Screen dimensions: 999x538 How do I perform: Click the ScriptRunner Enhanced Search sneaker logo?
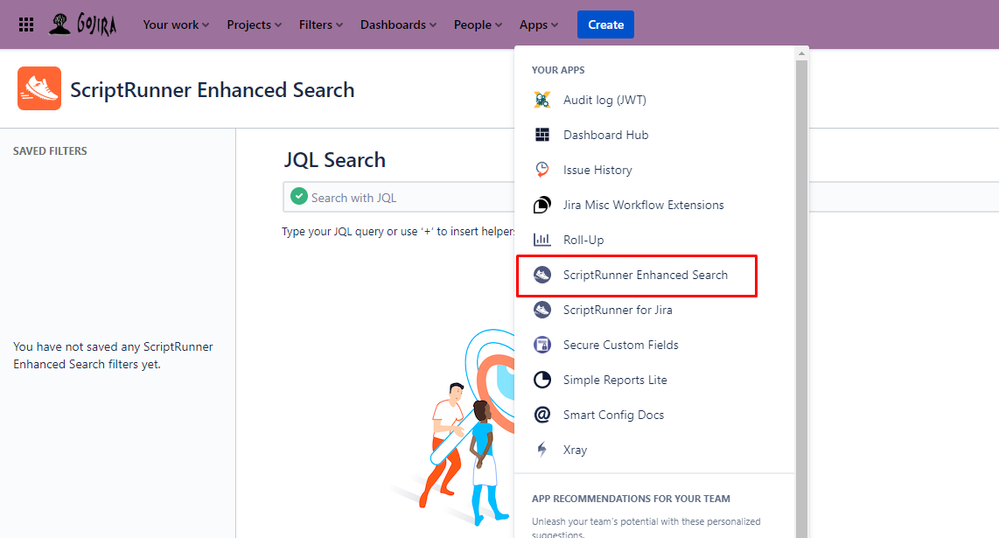(x=40, y=89)
